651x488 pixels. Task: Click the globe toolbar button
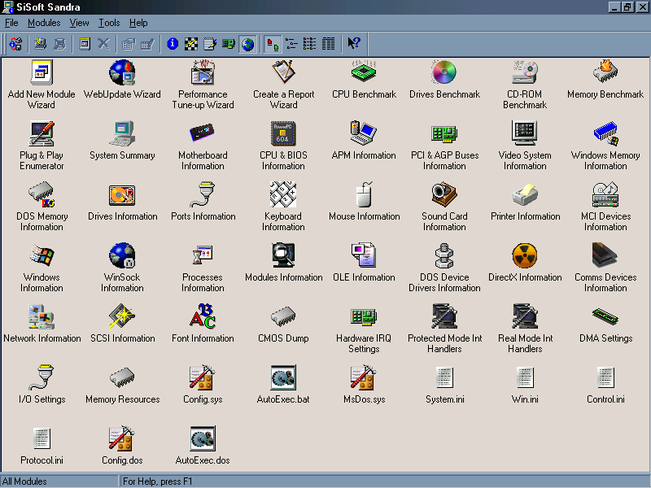[x=247, y=44]
